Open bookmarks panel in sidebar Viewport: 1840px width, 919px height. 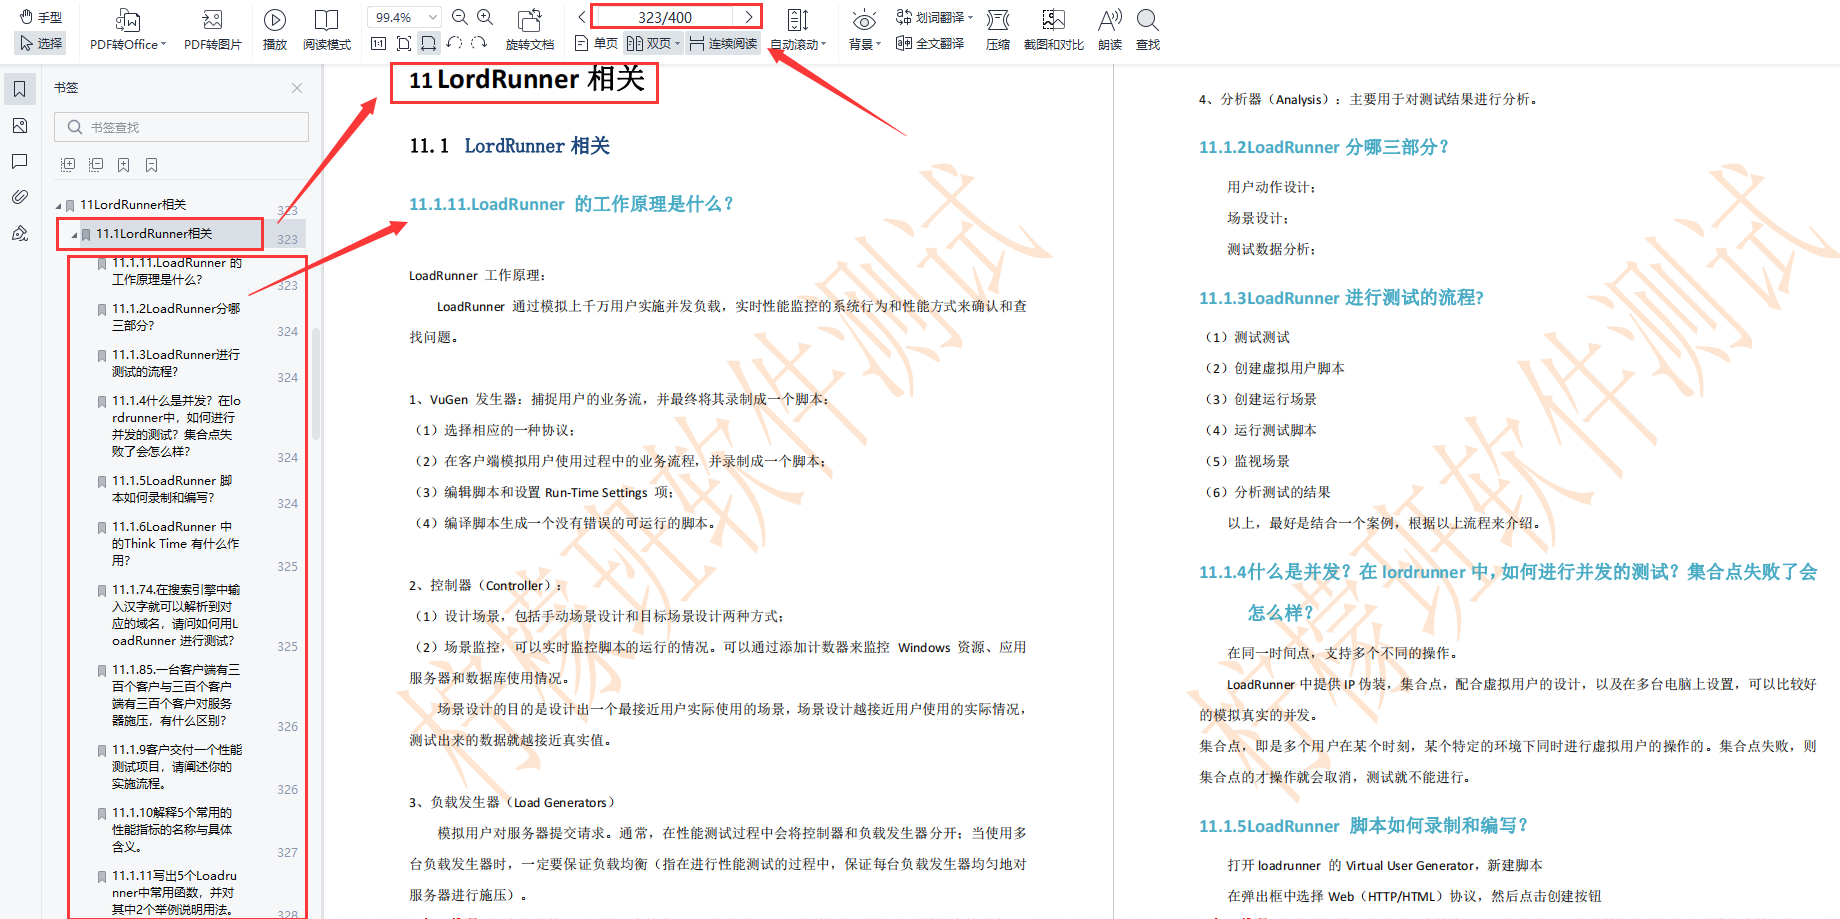19,89
